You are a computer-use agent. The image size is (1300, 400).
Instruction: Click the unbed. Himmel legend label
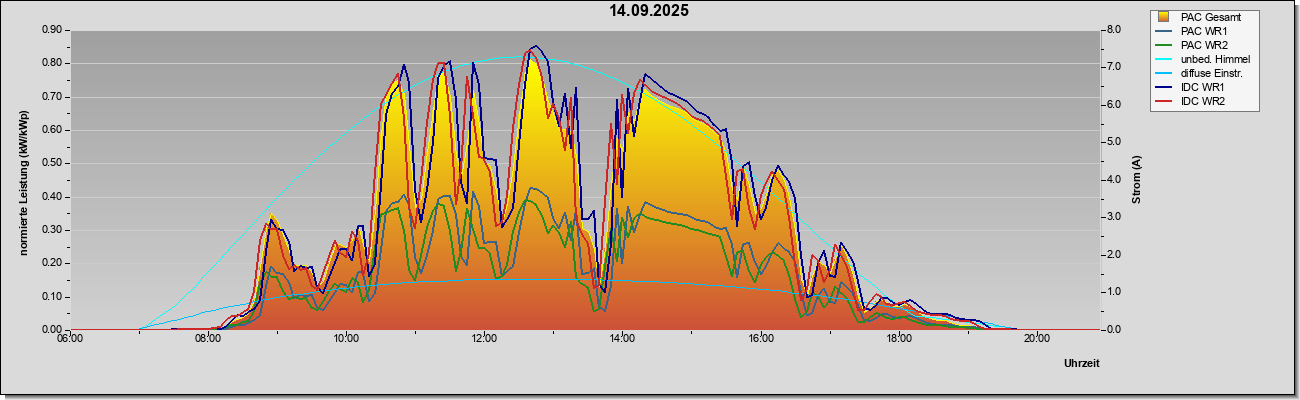[x=1215, y=59]
